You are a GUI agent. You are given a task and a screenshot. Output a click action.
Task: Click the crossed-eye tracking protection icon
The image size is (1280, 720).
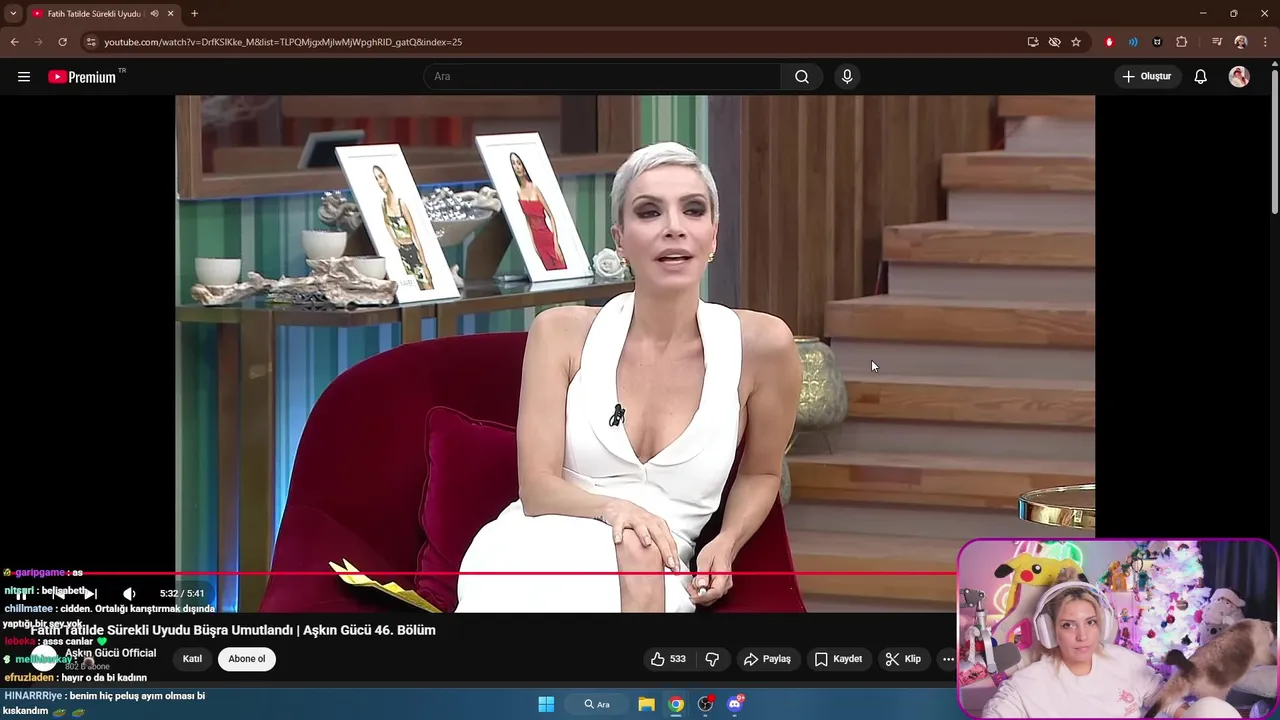[x=1054, y=42]
